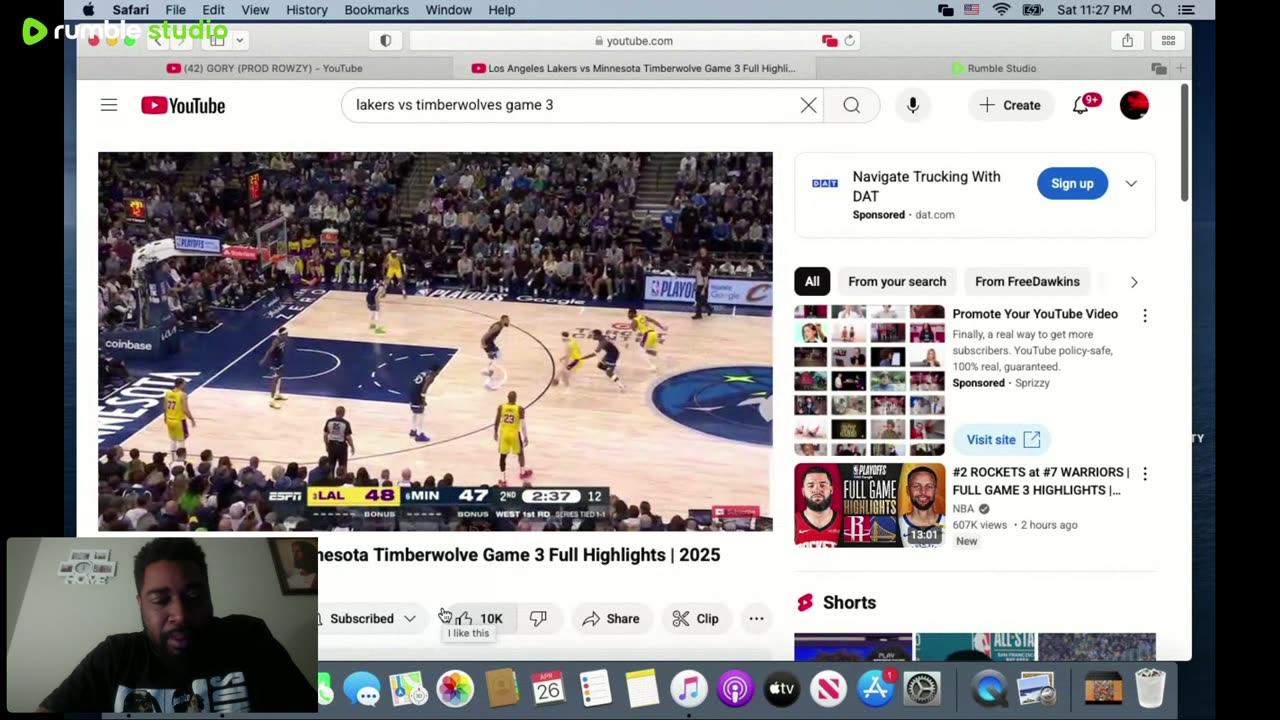Open the account avatar menu

pos(1134,105)
